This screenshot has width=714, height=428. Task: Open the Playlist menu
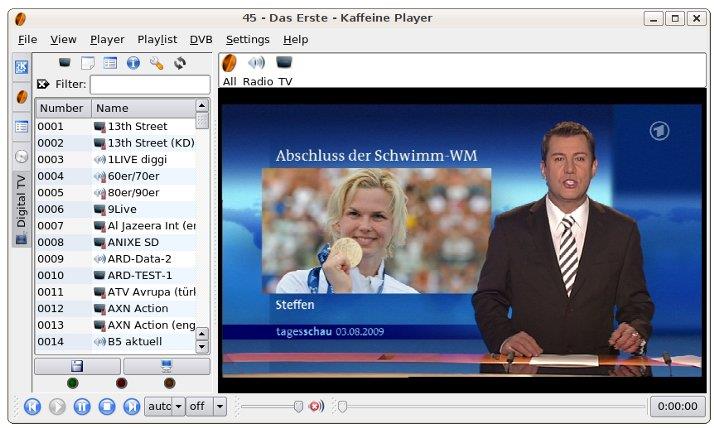click(157, 40)
